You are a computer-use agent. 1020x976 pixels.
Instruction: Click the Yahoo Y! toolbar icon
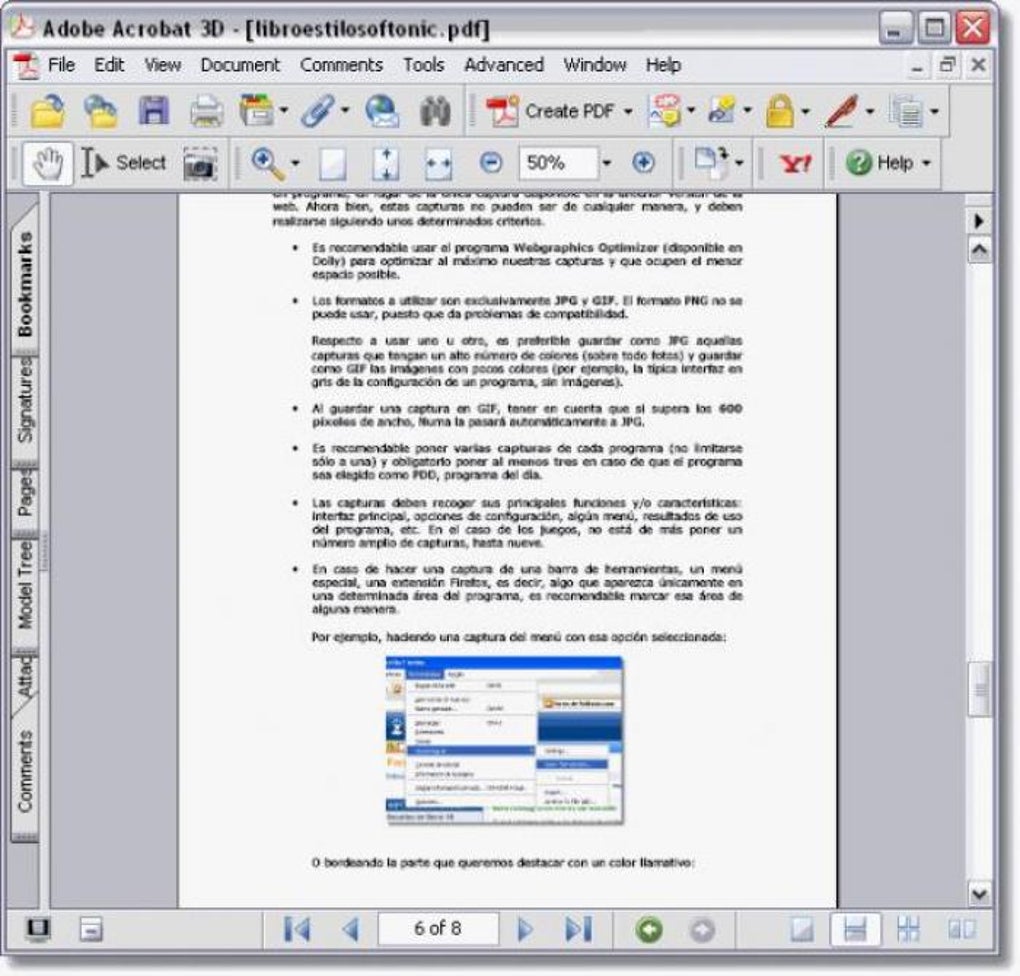coord(796,163)
